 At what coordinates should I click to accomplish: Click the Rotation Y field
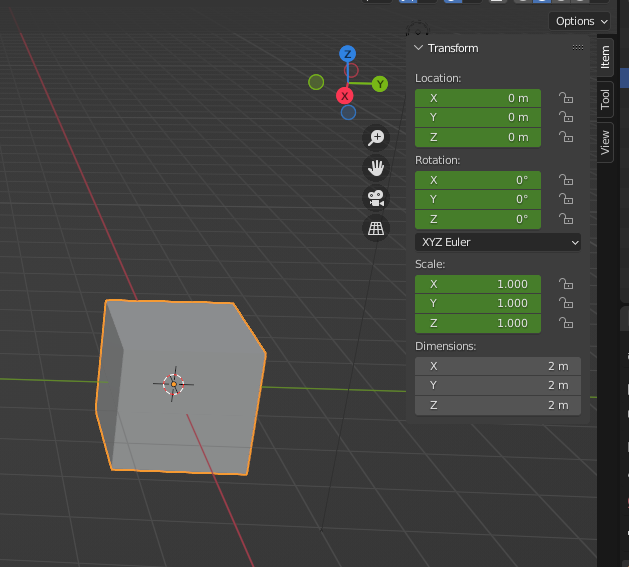478,199
